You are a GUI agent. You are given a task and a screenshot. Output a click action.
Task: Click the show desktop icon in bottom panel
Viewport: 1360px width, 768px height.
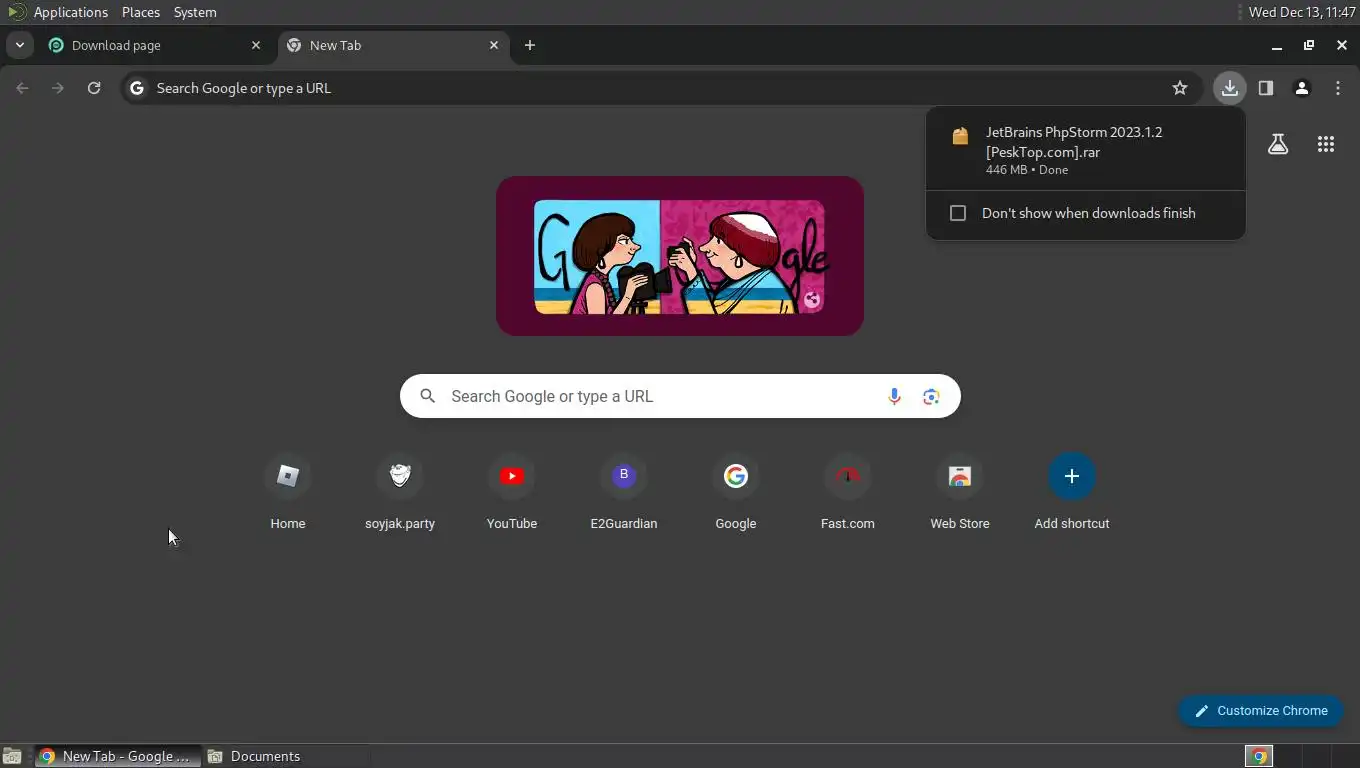[x=12, y=756]
